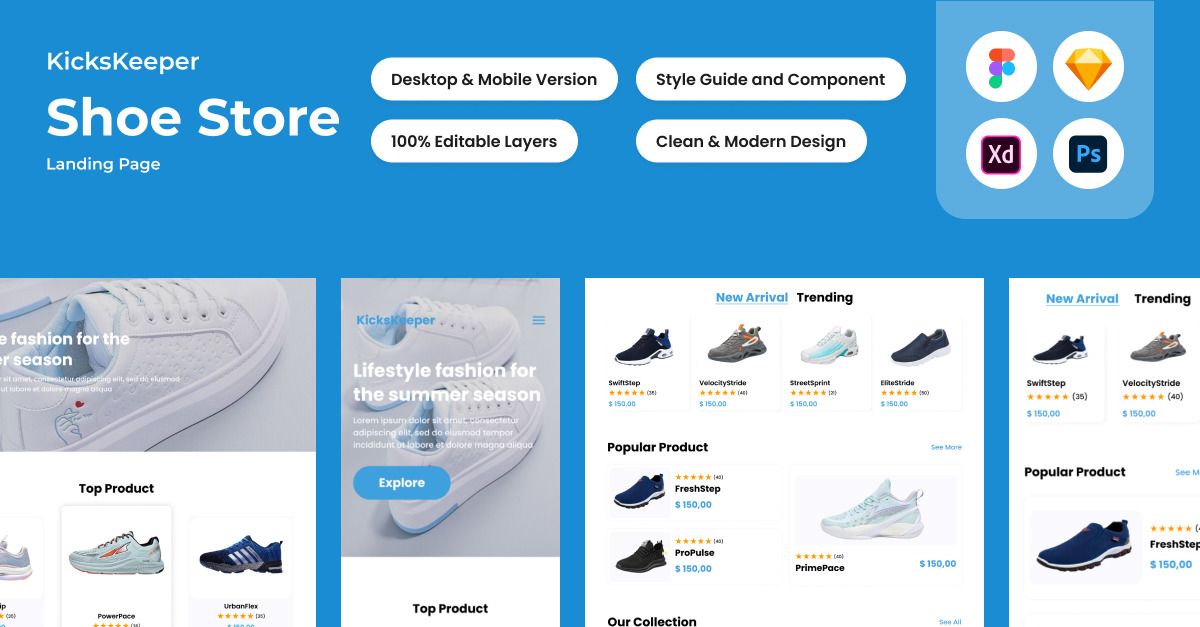Select the Desktop & Mobile Version pill
The height and width of the screenshot is (627, 1200).
[x=494, y=79]
